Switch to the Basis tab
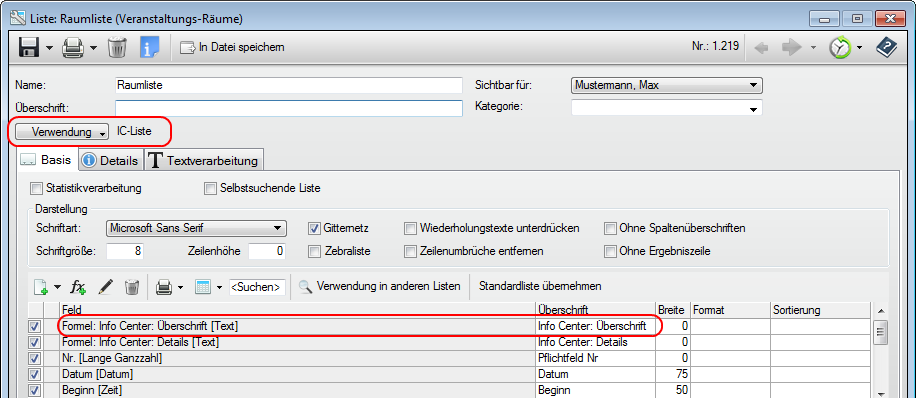 tap(47, 160)
